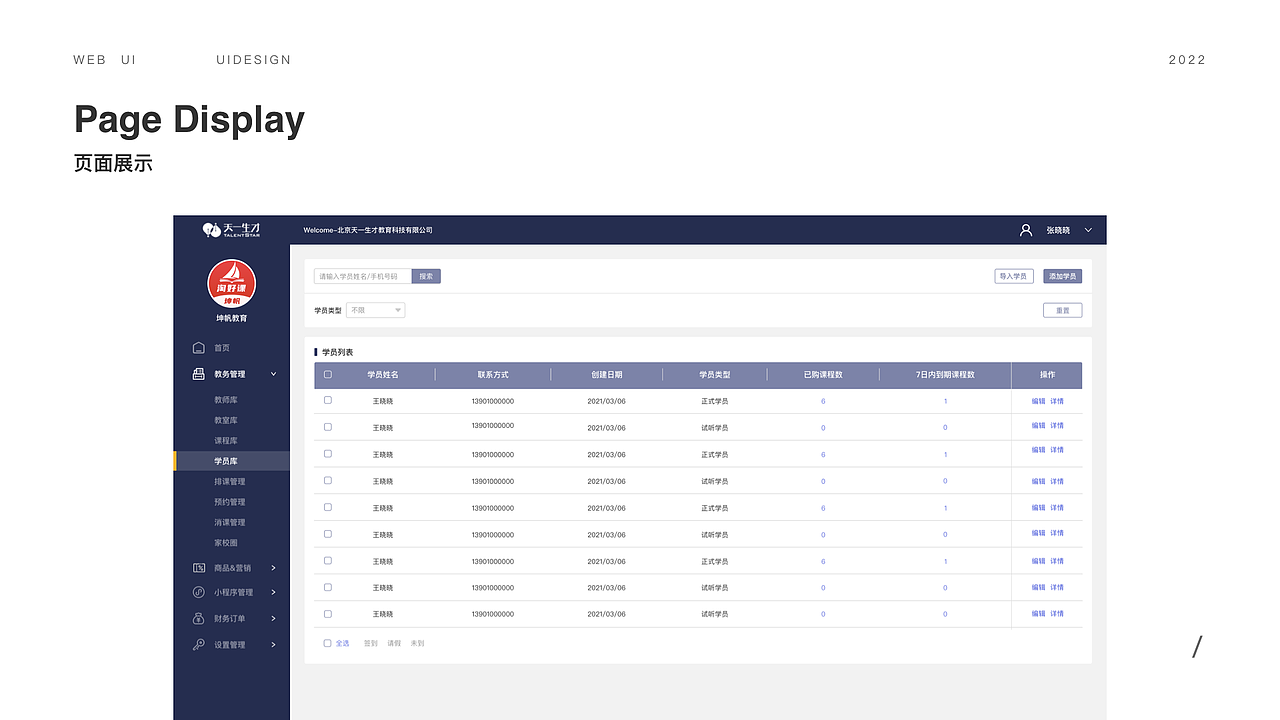Open the 学员类型 dropdown showing 不限
The image size is (1280, 720).
[375, 310]
